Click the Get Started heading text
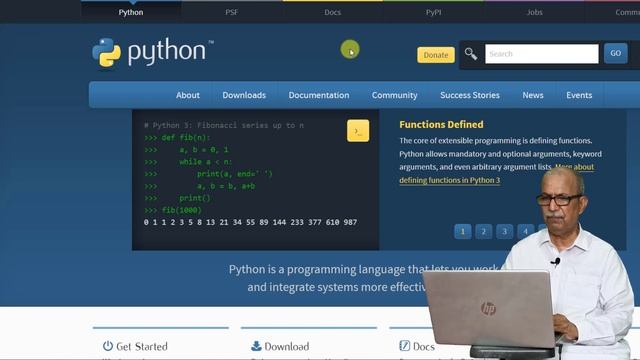Screen dimensions: 640x360 (x=142, y=347)
